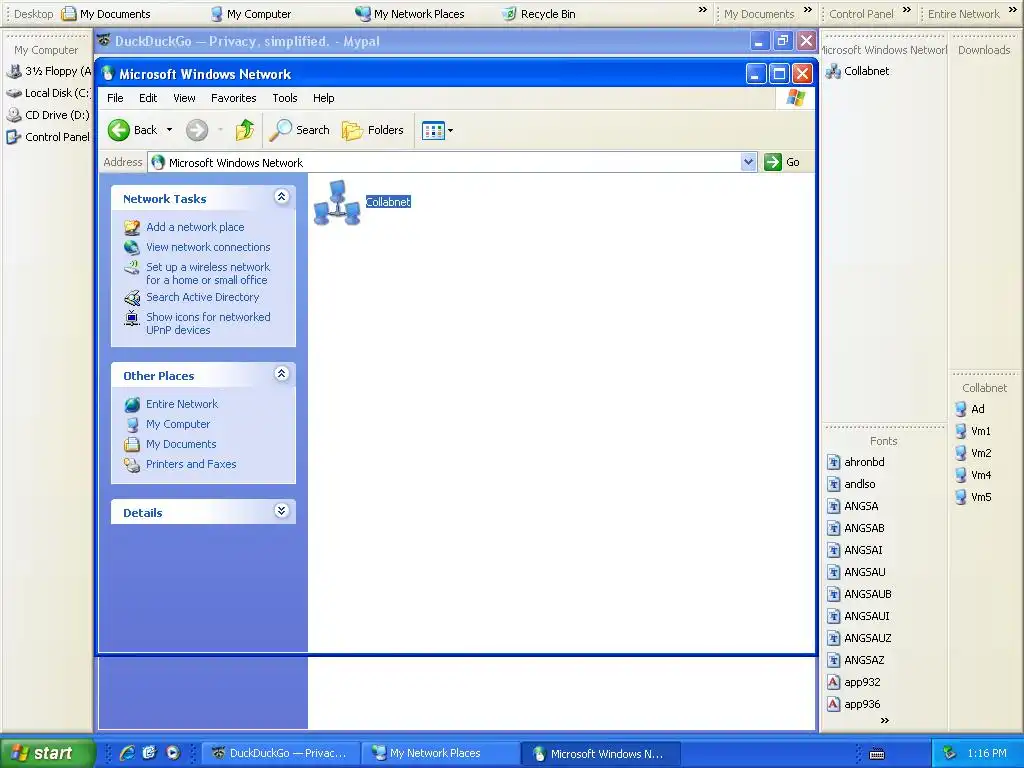This screenshot has width=1024, height=768.
Task: Open Vm4 computer in Collabnet toolbar
Action: [973, 475]
